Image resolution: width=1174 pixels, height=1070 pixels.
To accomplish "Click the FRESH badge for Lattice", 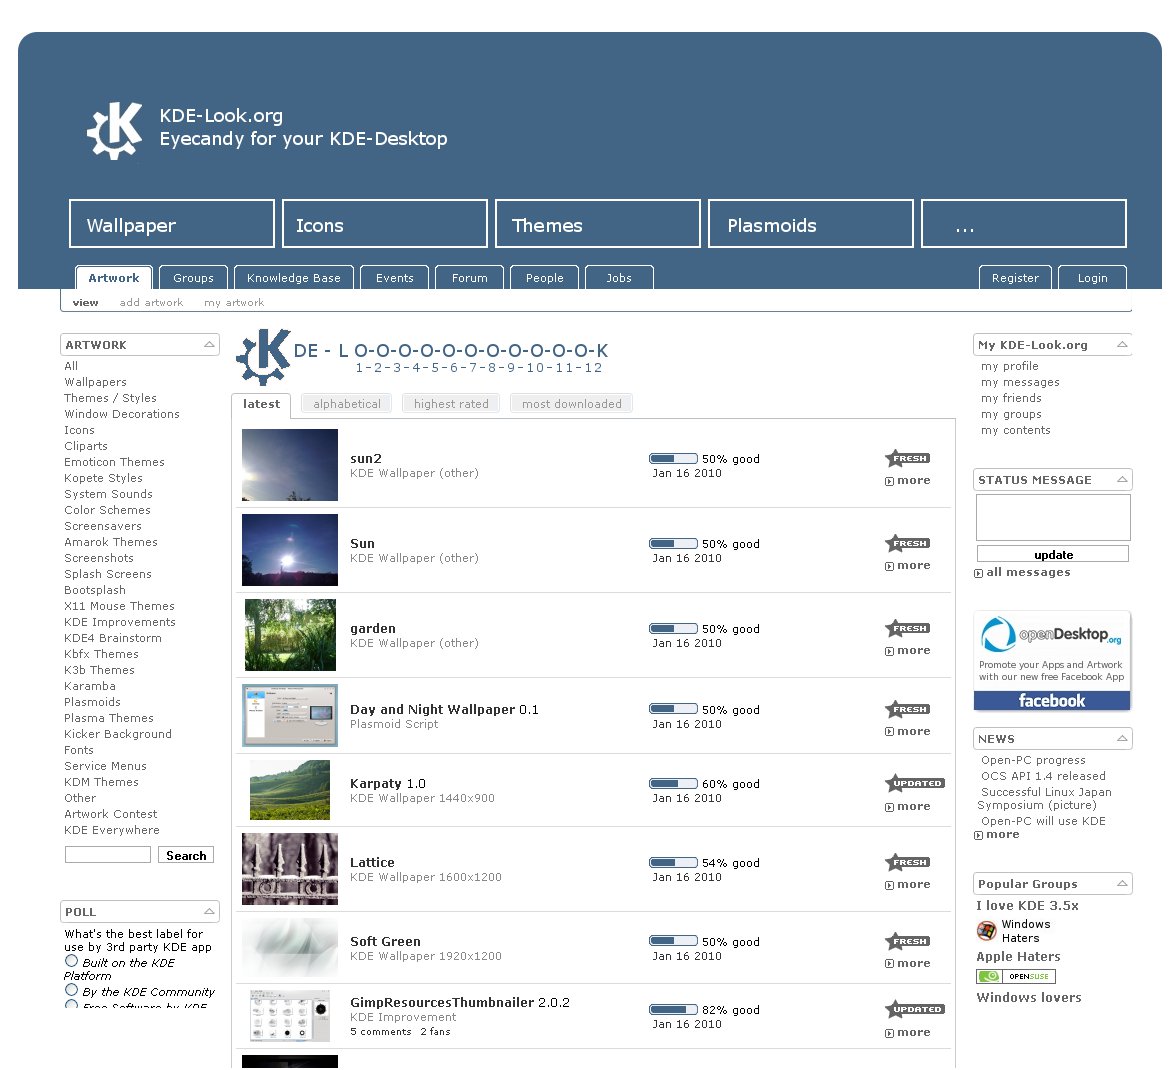I will [907, 863].
